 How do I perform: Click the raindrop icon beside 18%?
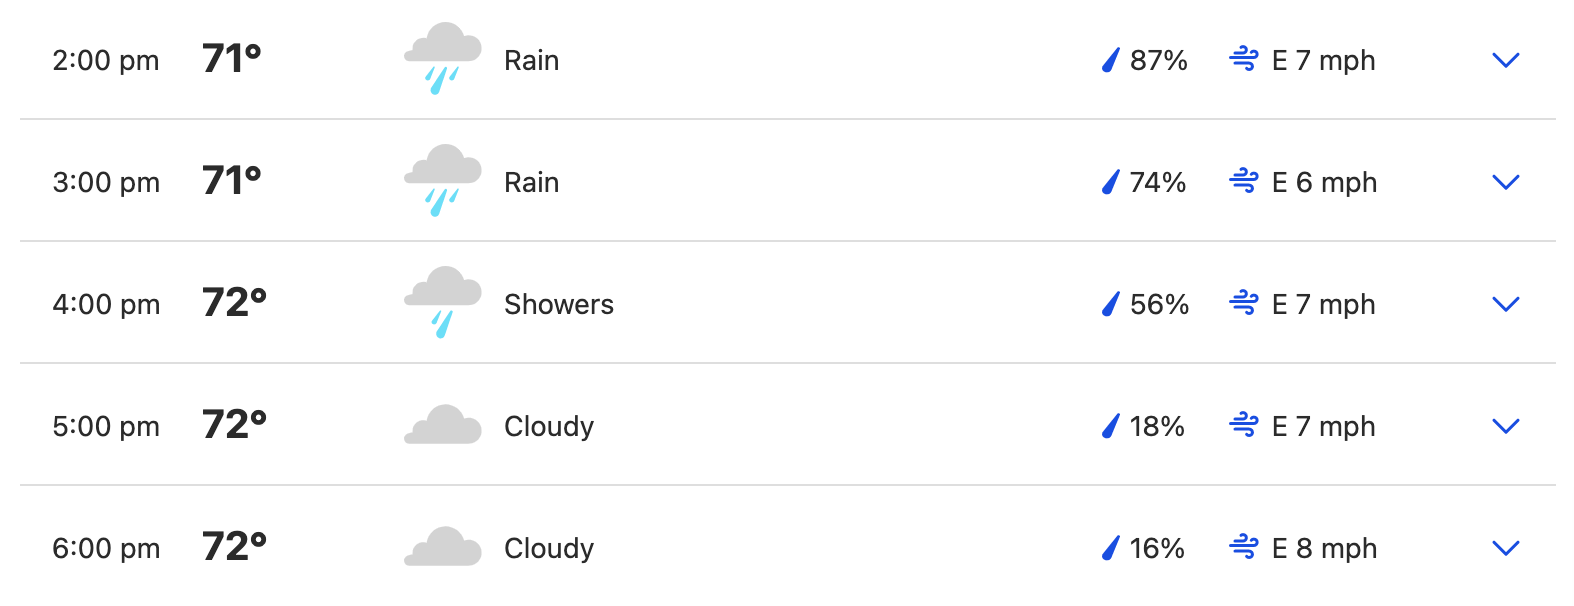[1110, 426]
